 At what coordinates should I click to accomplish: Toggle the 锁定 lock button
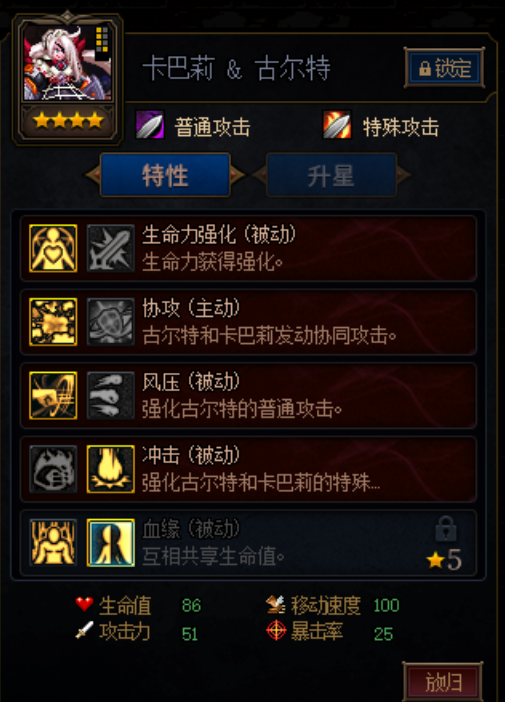pos(445,68)
